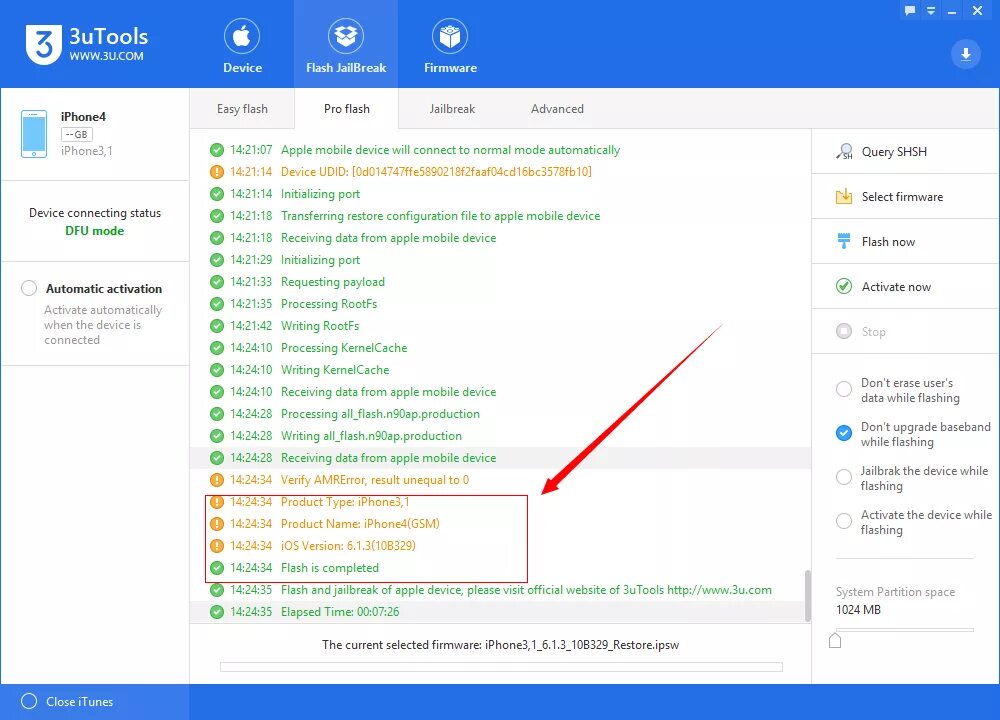The image size is (1000, 720).
Task: Open the http://www.3u.com link in log
Action: click(719, 590)
